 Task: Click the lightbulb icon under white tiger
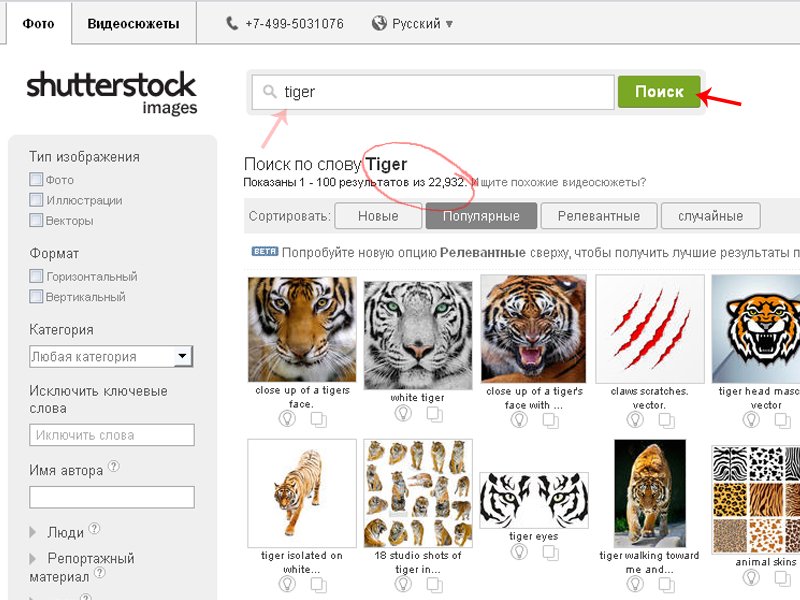click(403, 414)
